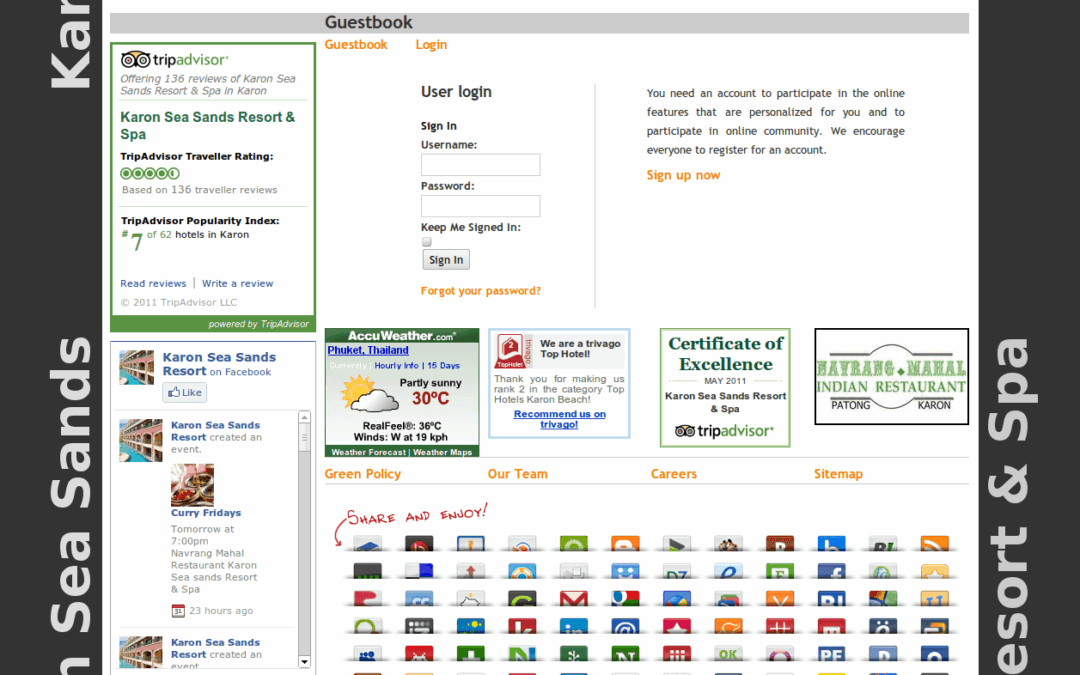Open the 'Curry Fridays' event link

click(x=206, y=513)
